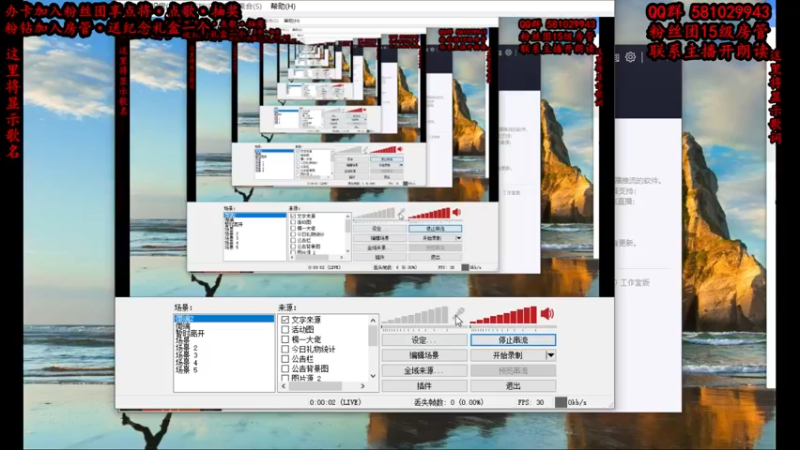Screen dimensions: 800x450
Task: Click the sources horizontal scrollbar thumb
Action: (316, 386)
